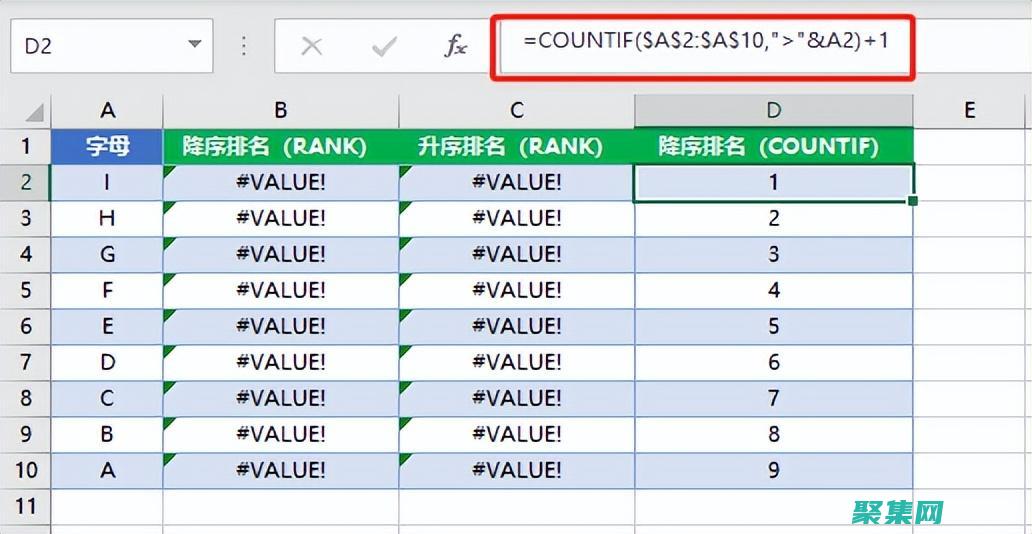Screen dimensions: 1032x534
Task: Click the Cancel (X) formula bar icon
Action: point(312,46)
